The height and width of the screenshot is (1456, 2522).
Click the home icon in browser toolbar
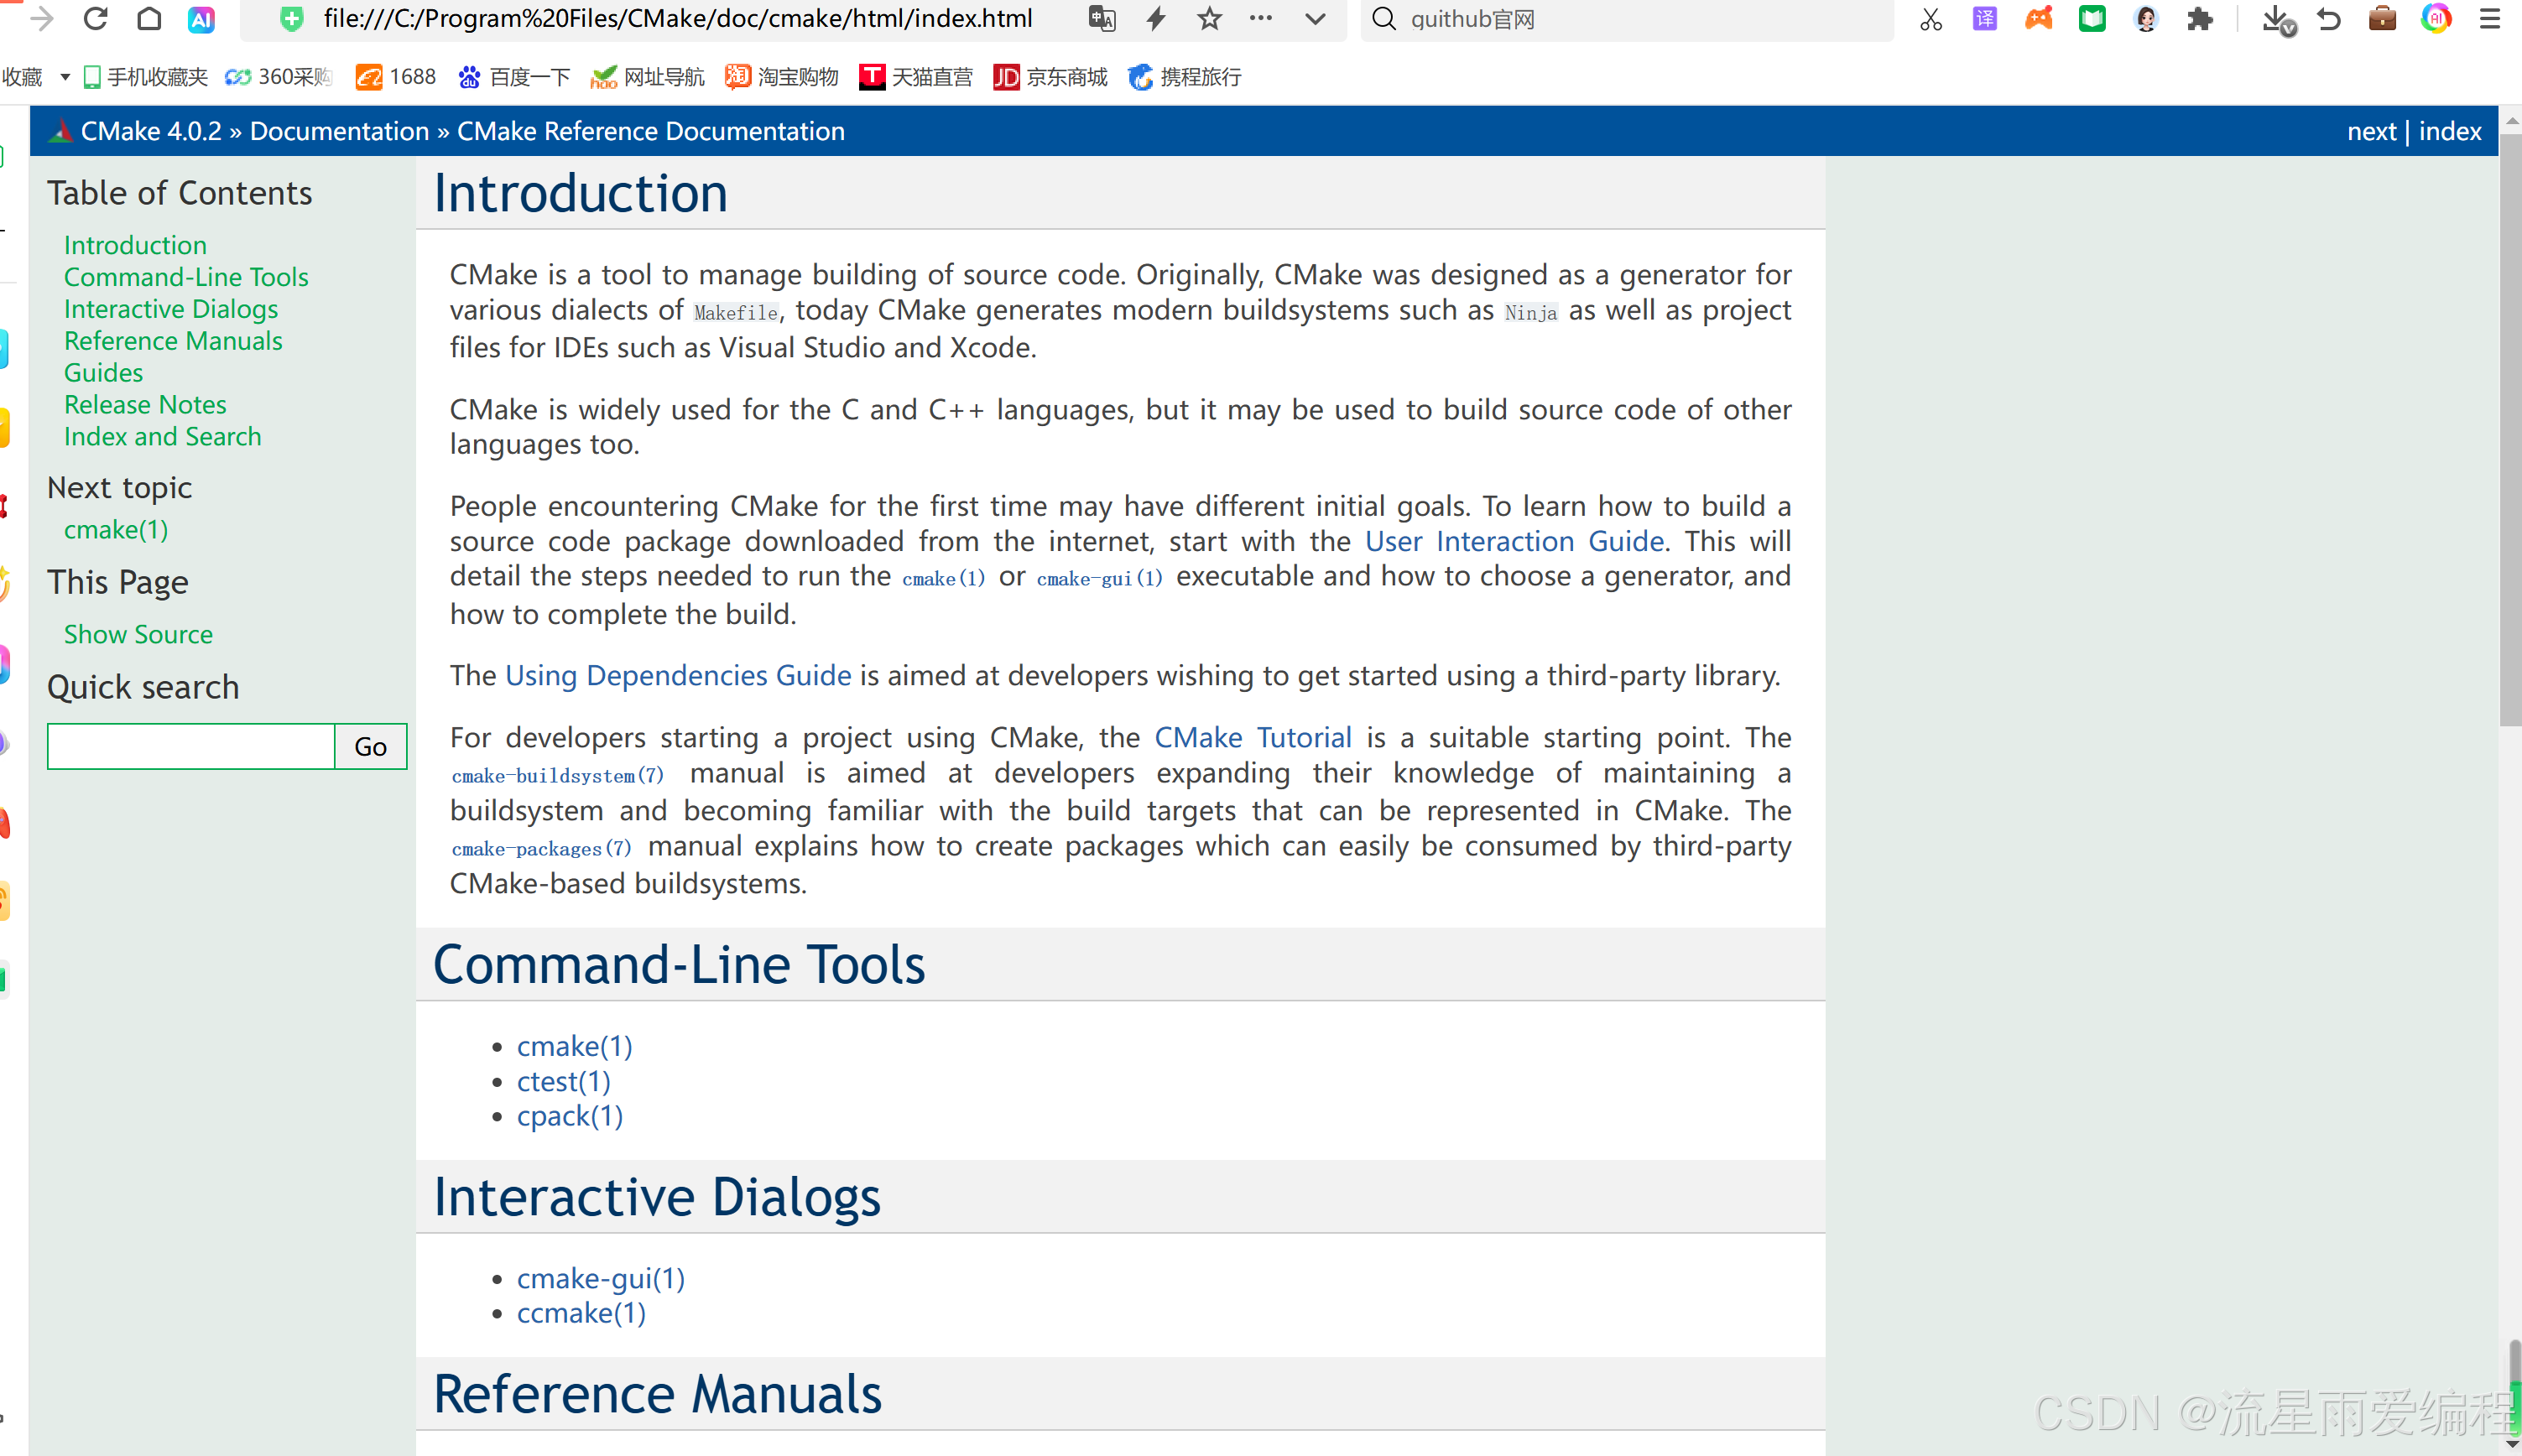149,19
